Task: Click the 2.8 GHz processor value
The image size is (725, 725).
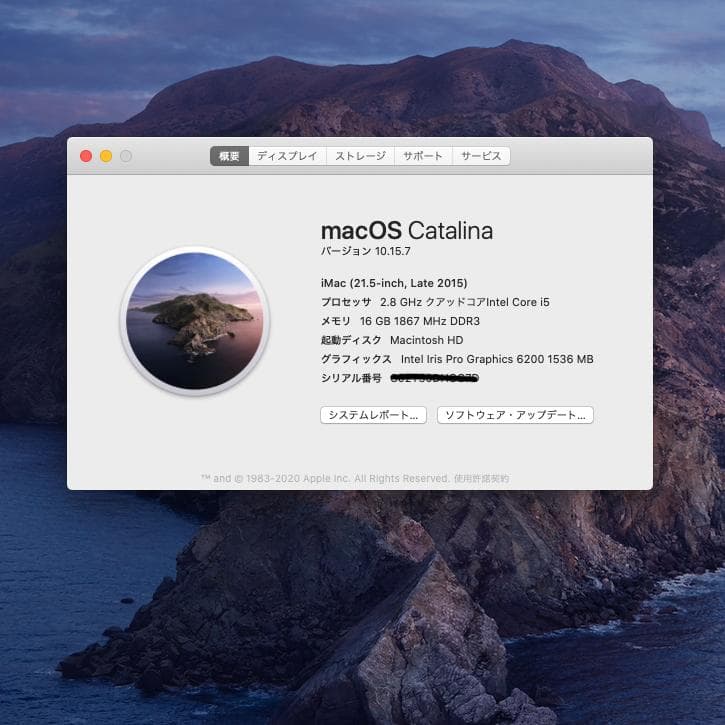Action: [465, 302]
